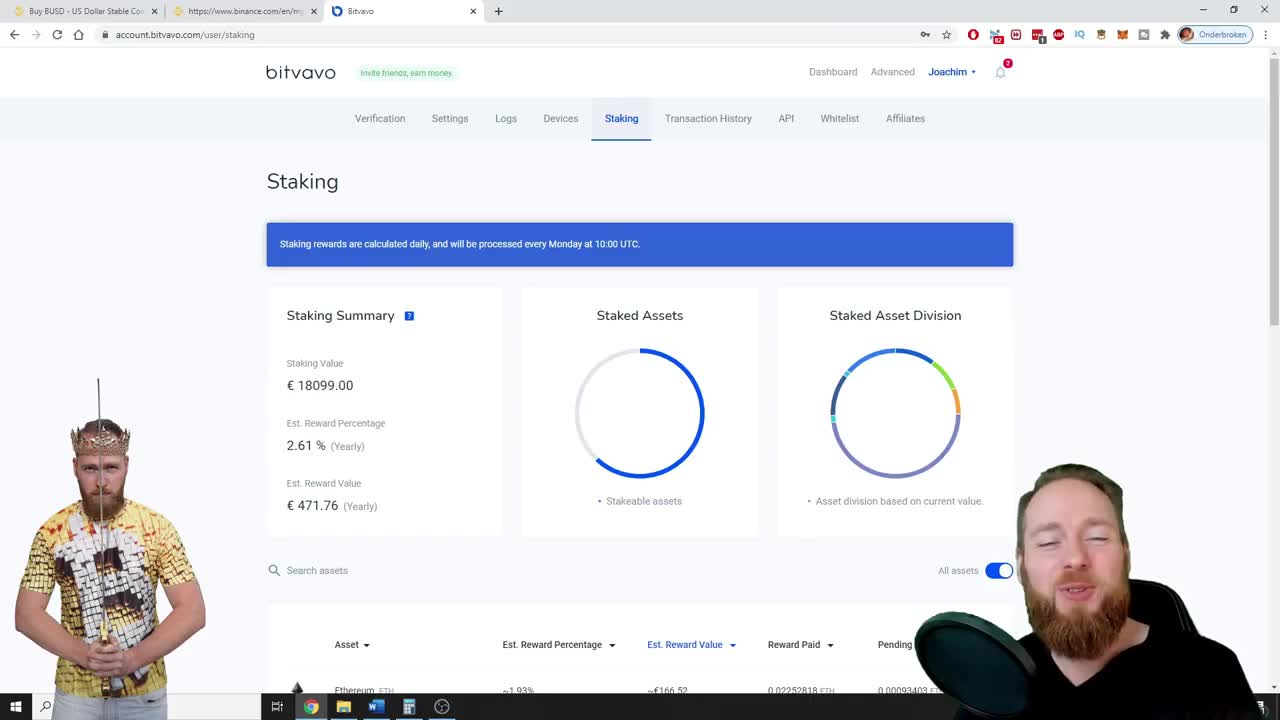Close the Buy BUSD tab
This screenshot has height=720, width=1280.
click(x=154, y=11)
